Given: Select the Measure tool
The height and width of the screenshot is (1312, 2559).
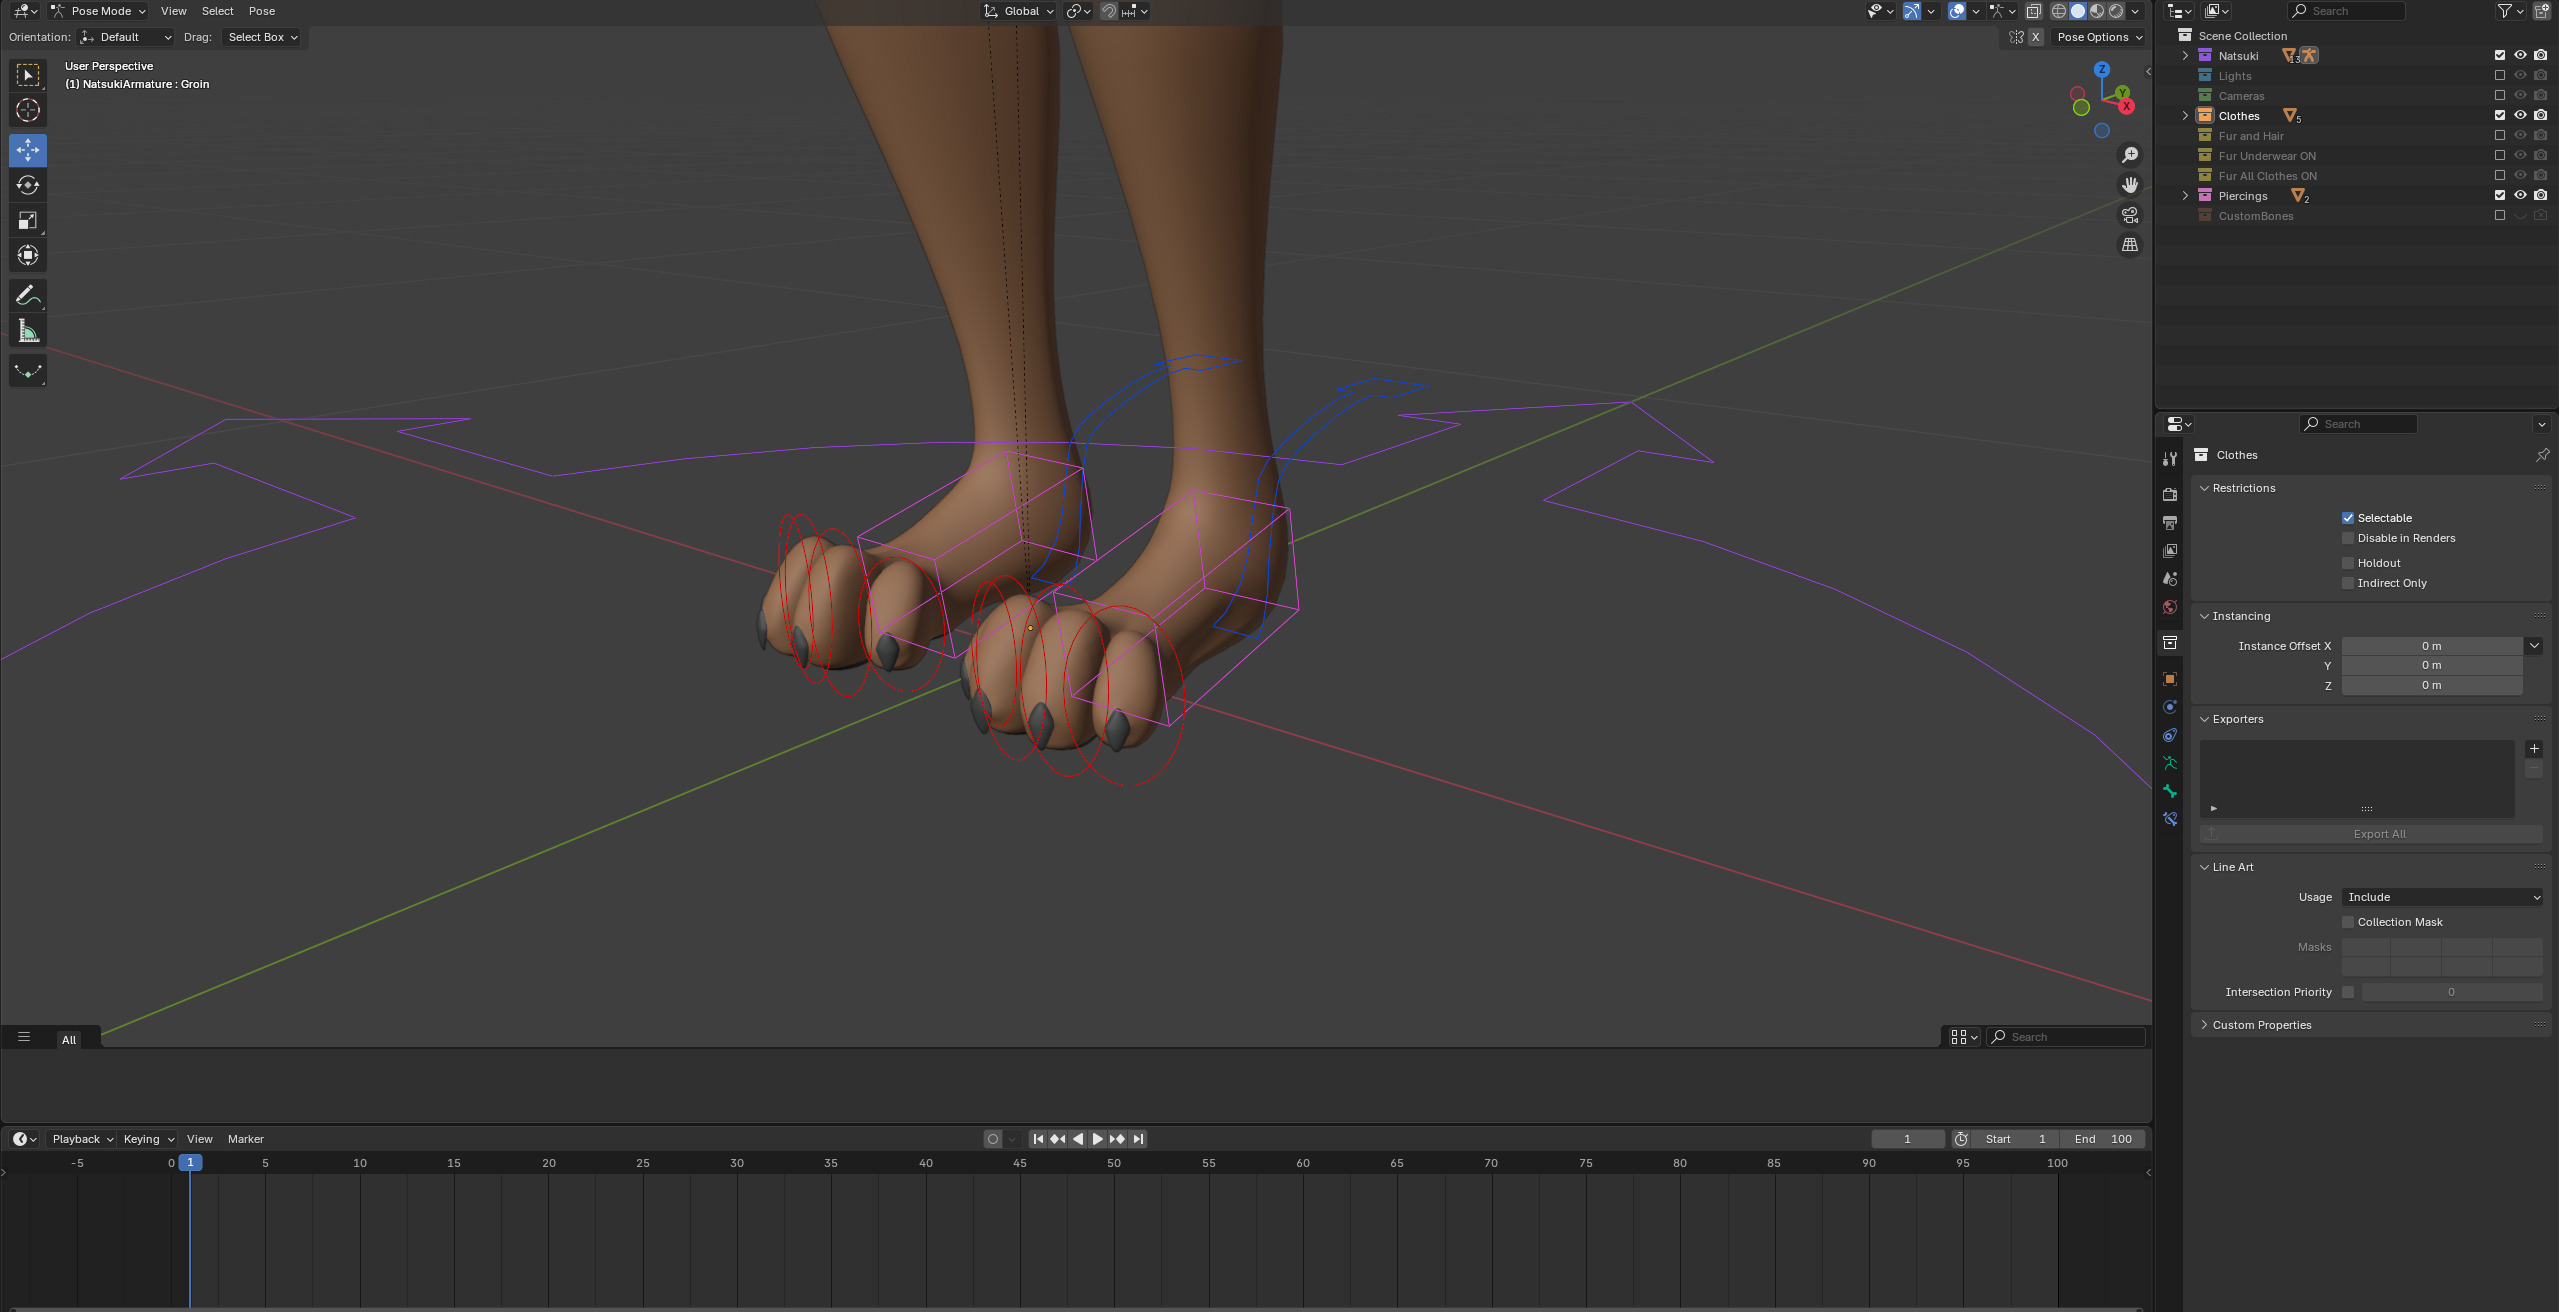Looking at the screenshot, I should coord(28,331).
